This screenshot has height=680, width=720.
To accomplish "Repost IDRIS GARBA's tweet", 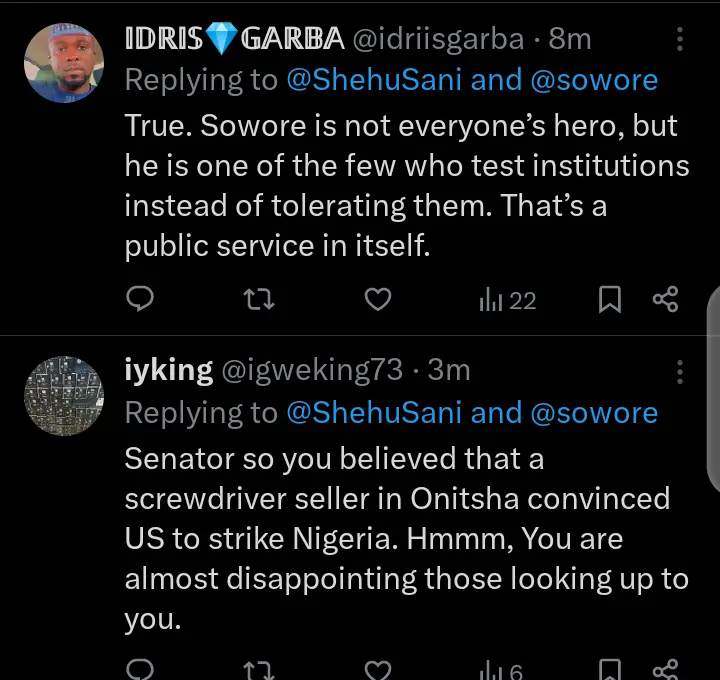I will tap(259, 298).
